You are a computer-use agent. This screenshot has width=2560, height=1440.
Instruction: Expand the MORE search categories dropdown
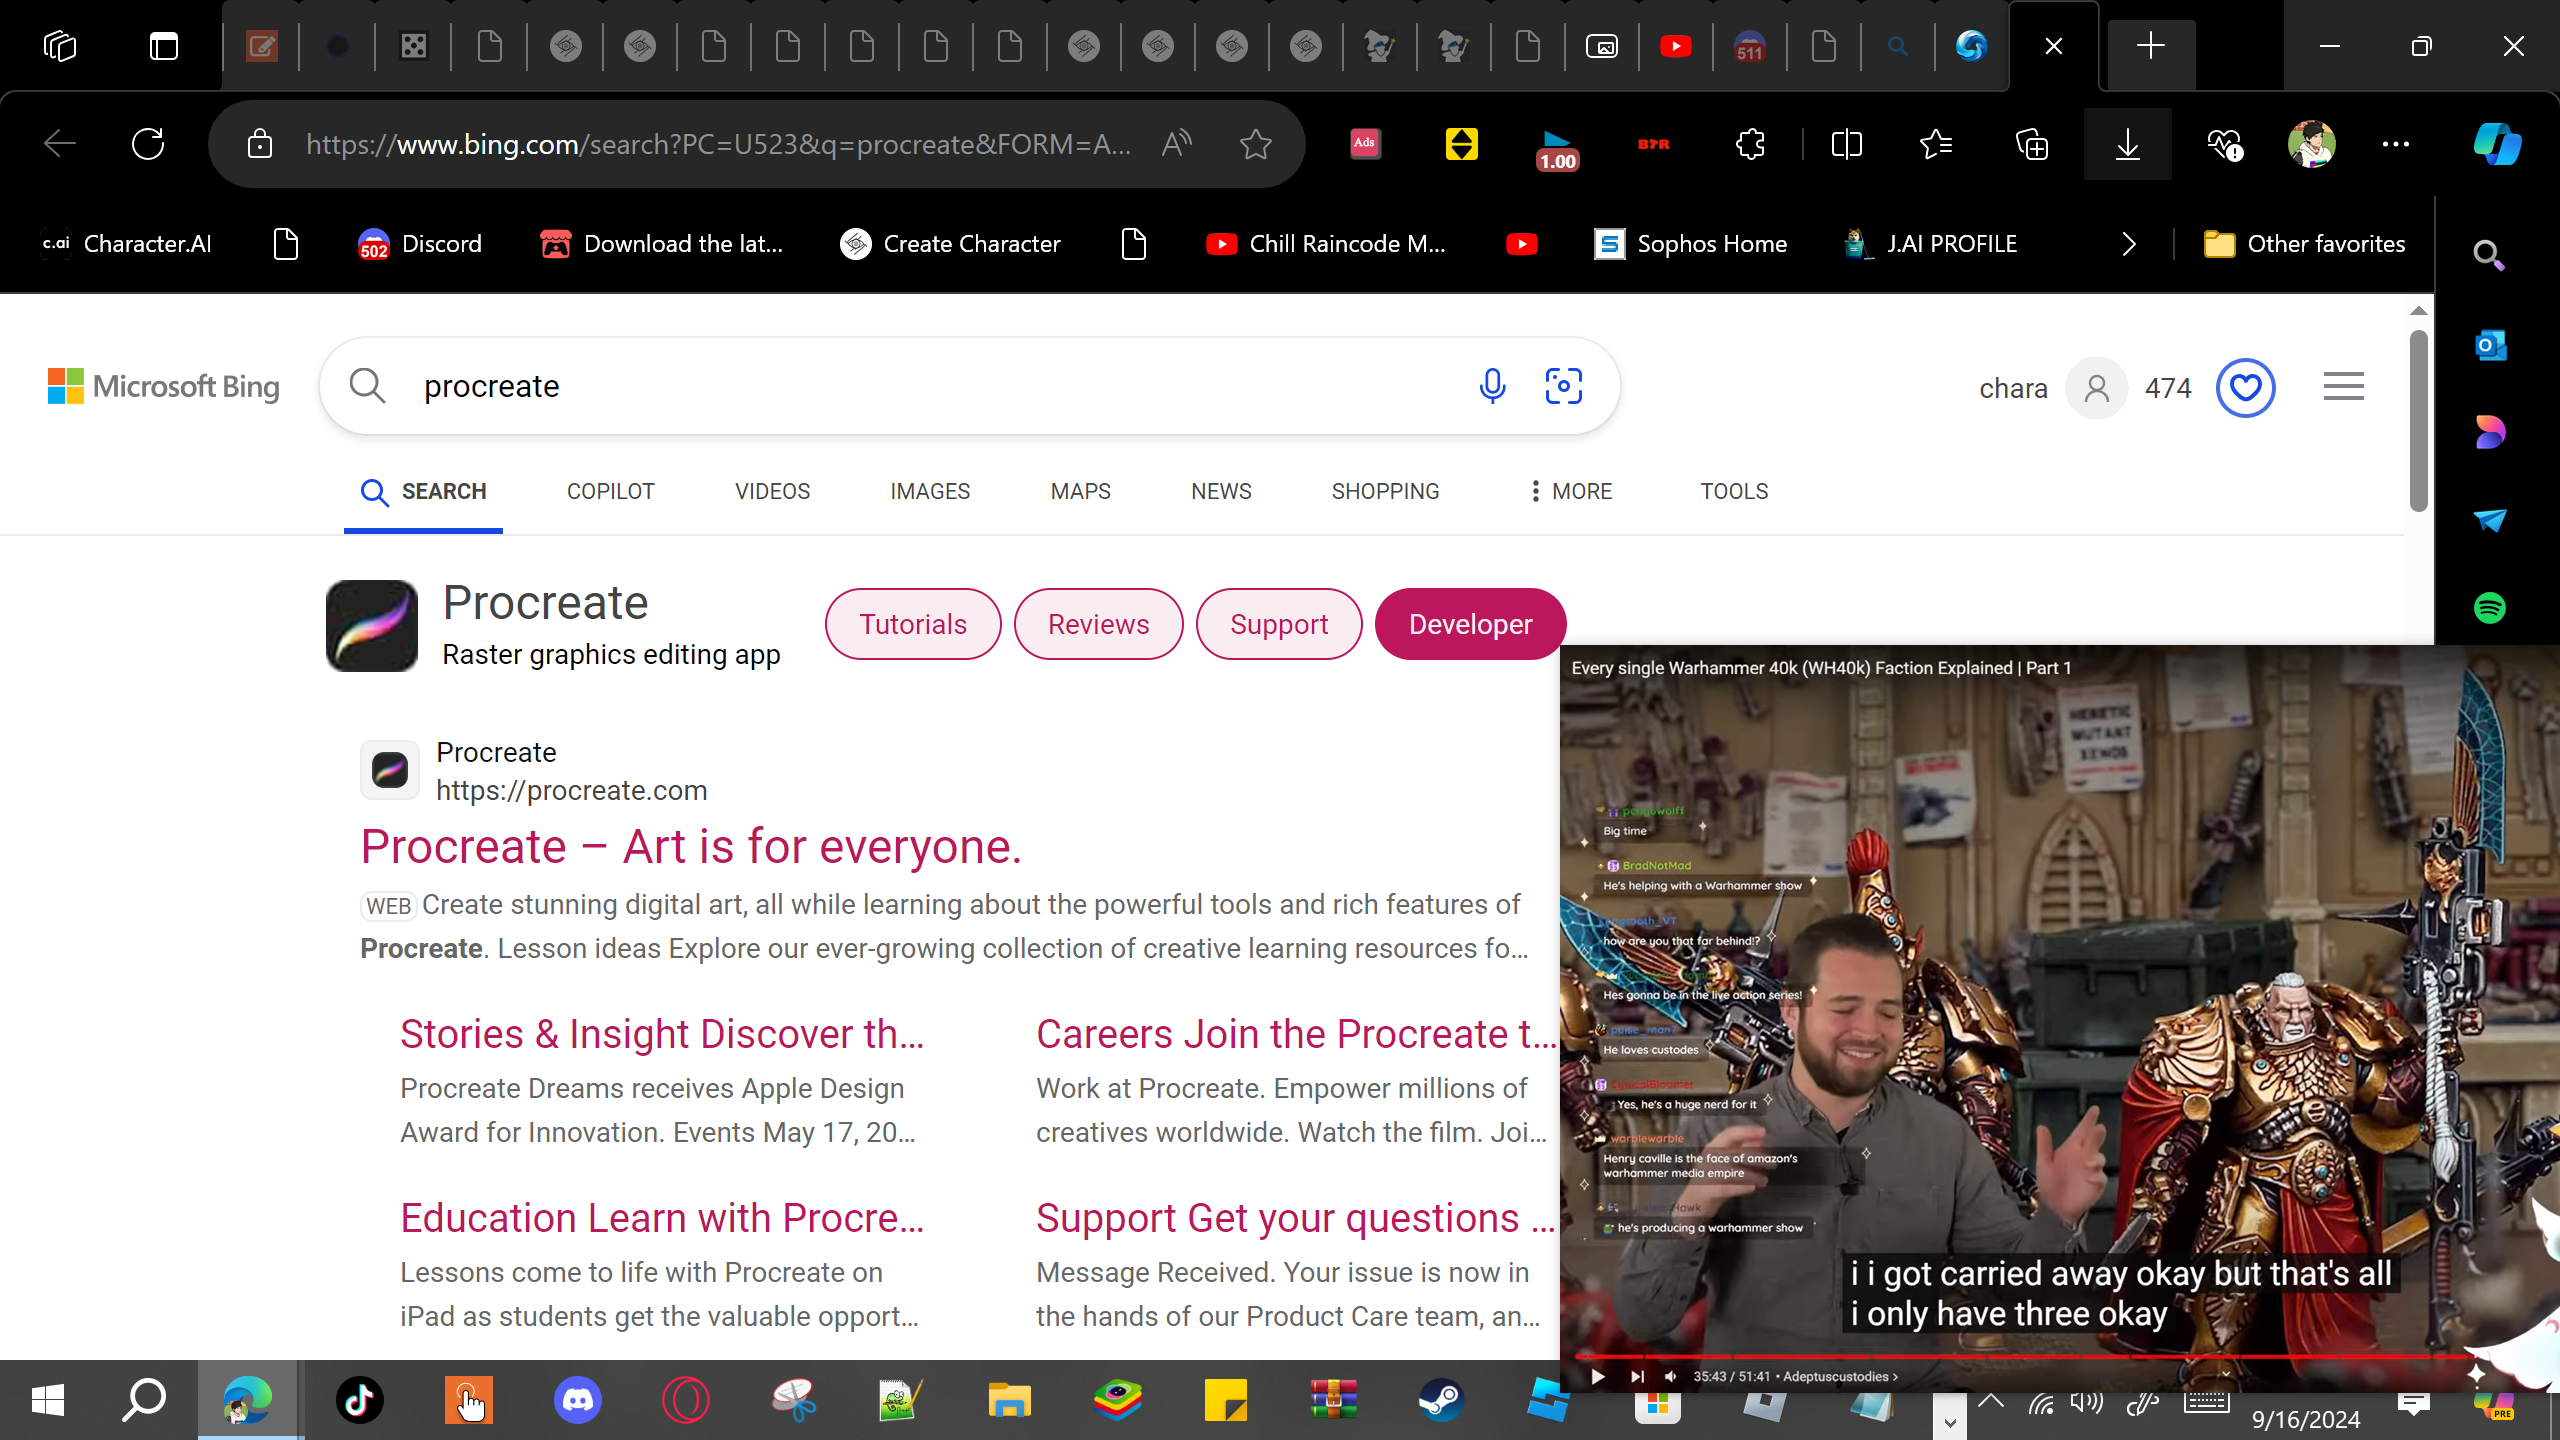pyautogui.click(x=1571, y=492)
